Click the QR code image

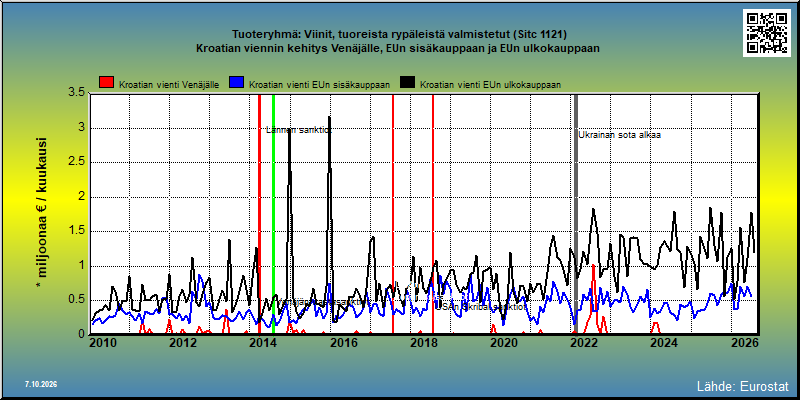click(x=769, y=33)
